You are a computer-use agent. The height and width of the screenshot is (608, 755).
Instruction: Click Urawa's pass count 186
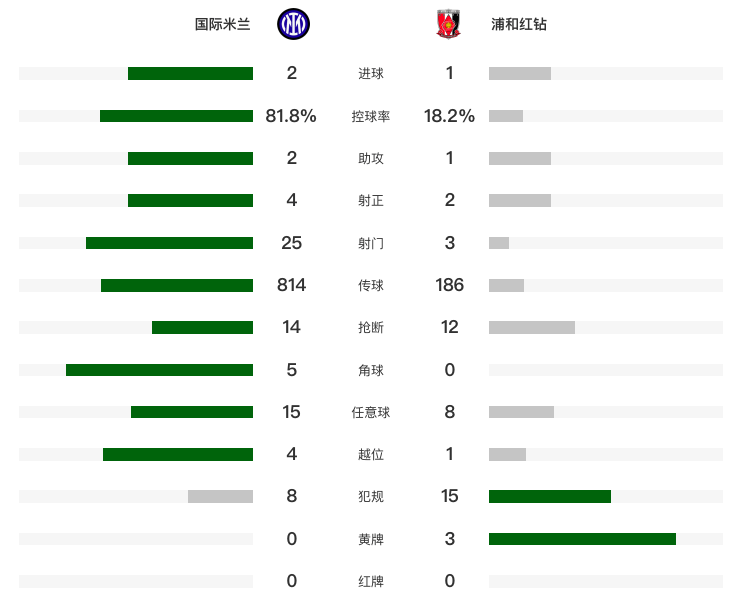tap(450, 285)
